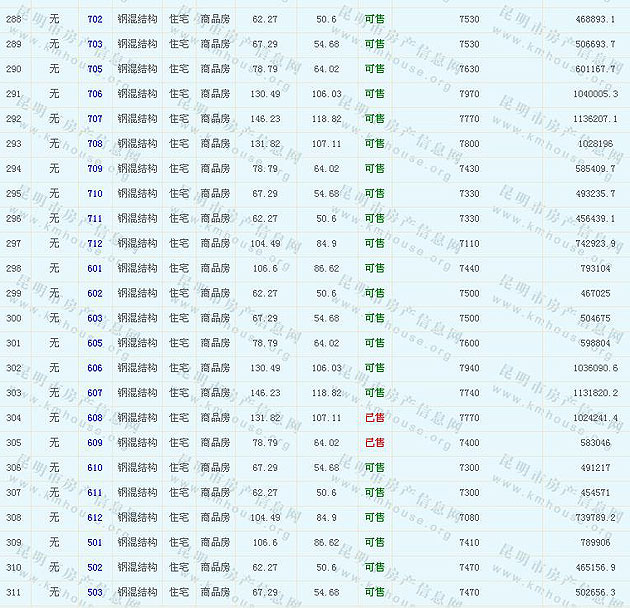Open the unit 710 link
Screen dimensions: 630x608
tap(95, 194)
